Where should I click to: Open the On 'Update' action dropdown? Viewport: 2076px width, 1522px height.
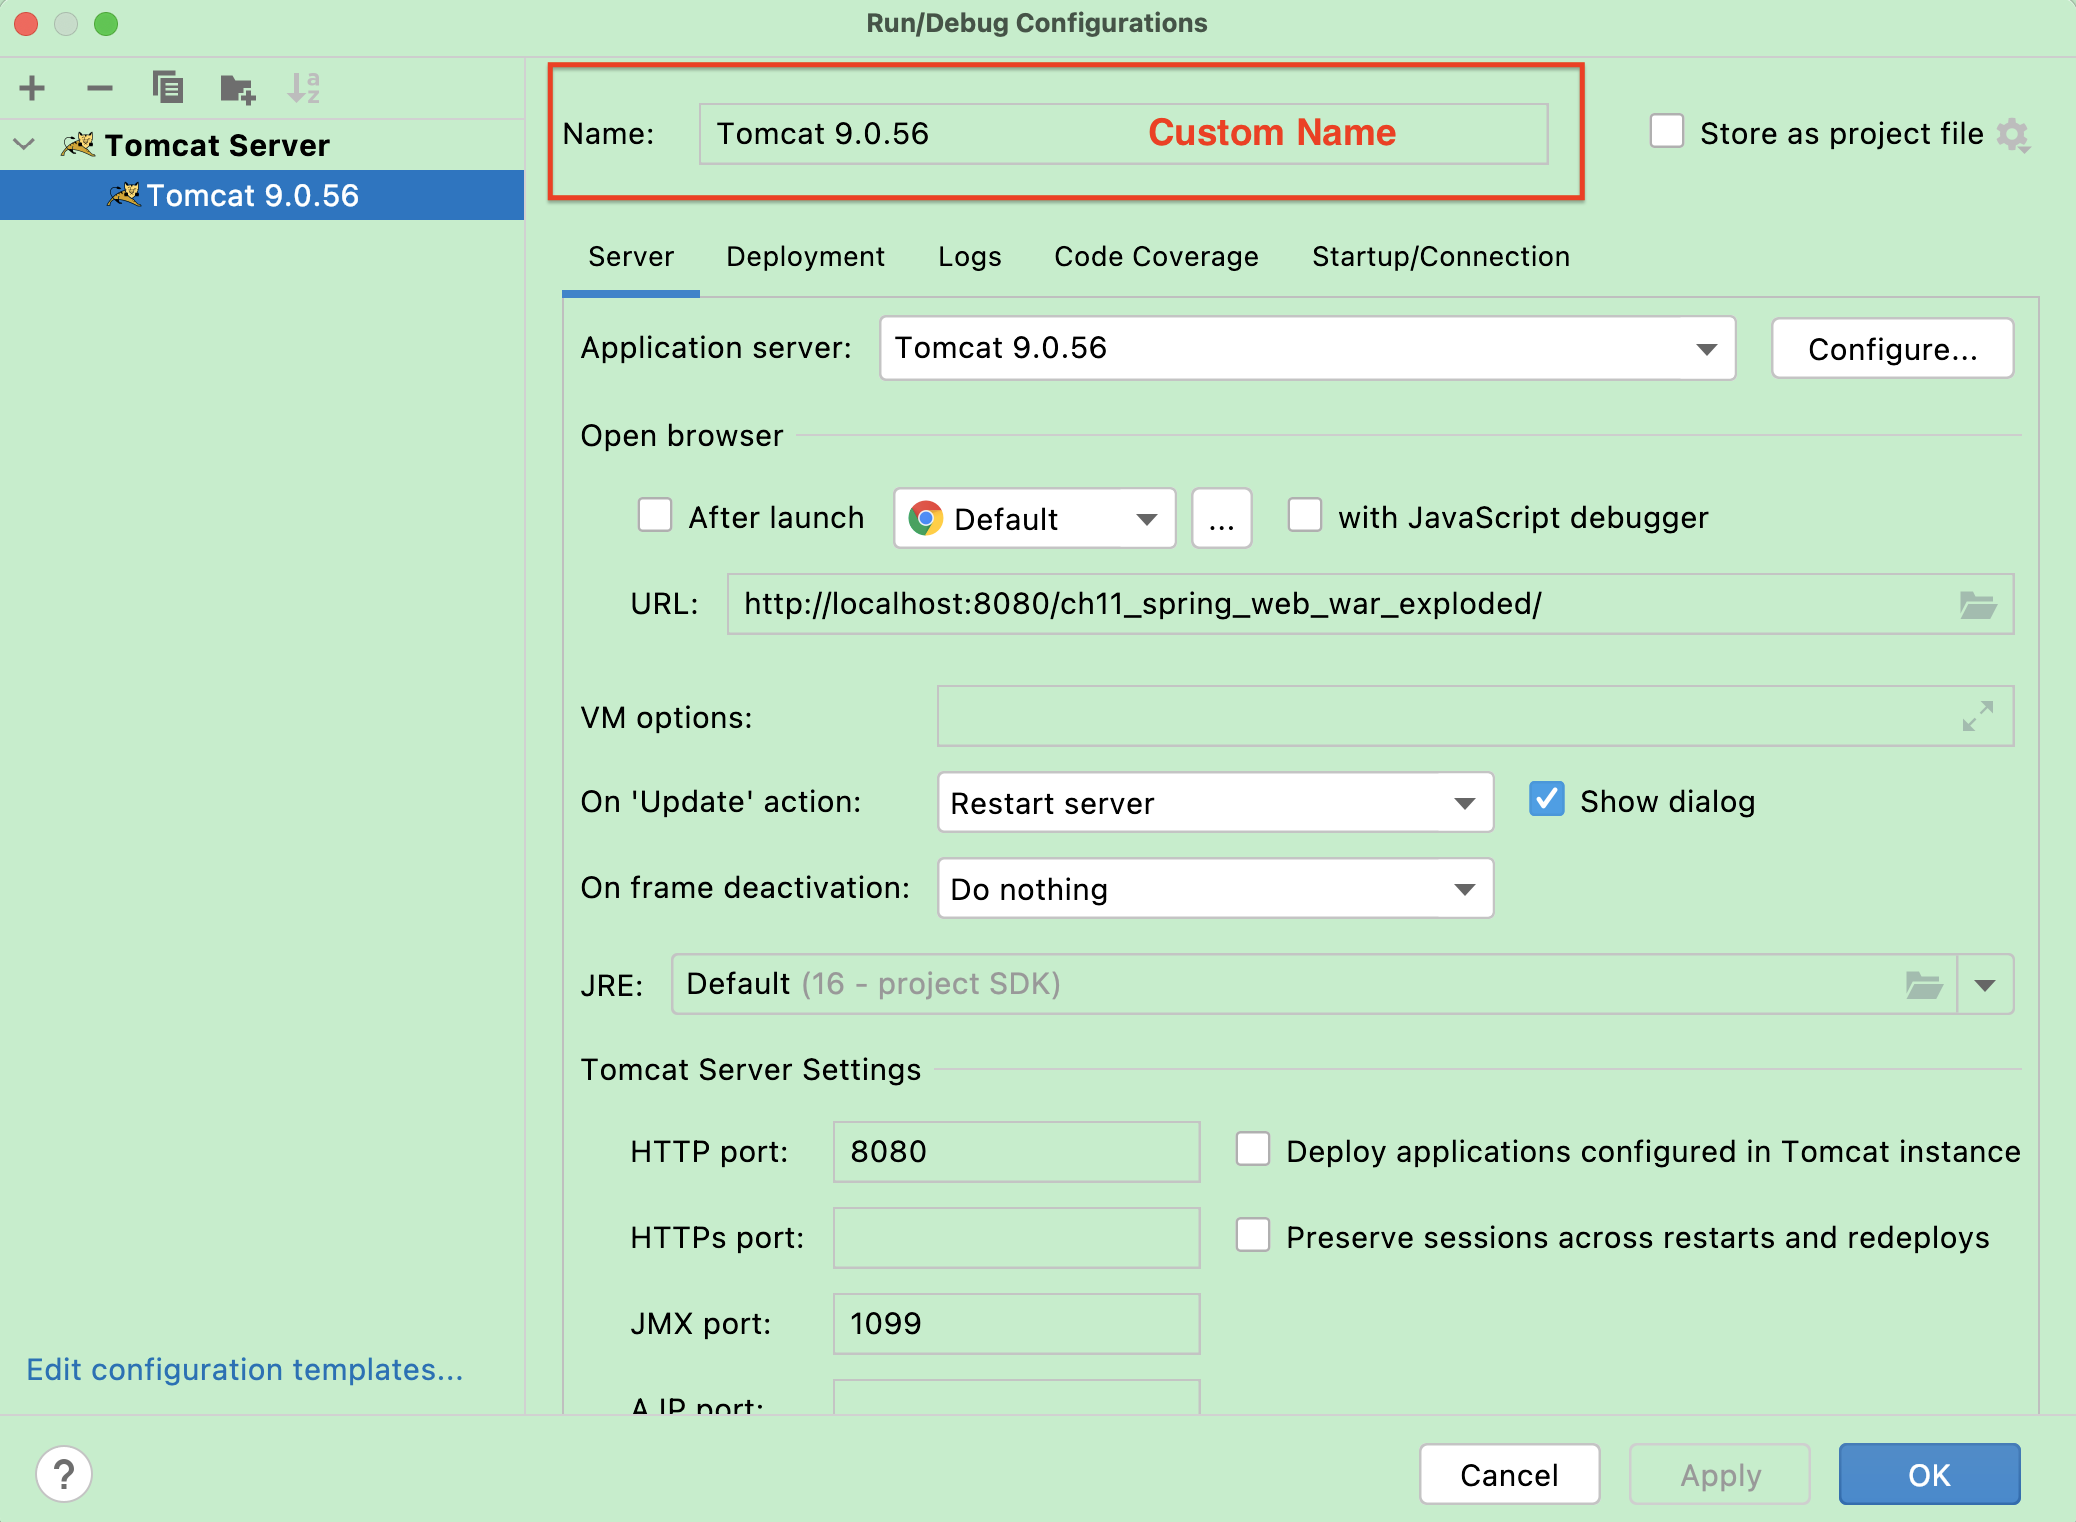click(1215, 802)
